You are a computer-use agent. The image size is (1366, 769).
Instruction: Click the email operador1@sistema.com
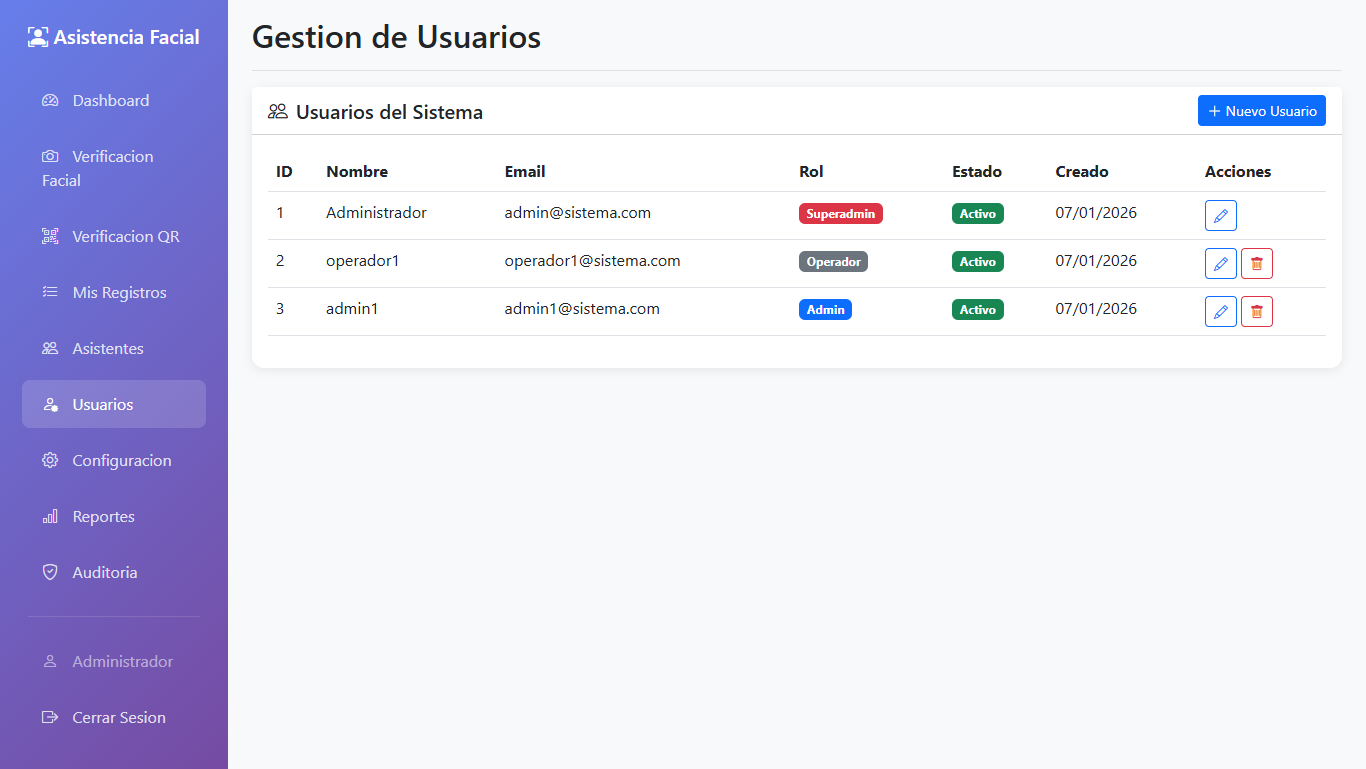[592, 261]
